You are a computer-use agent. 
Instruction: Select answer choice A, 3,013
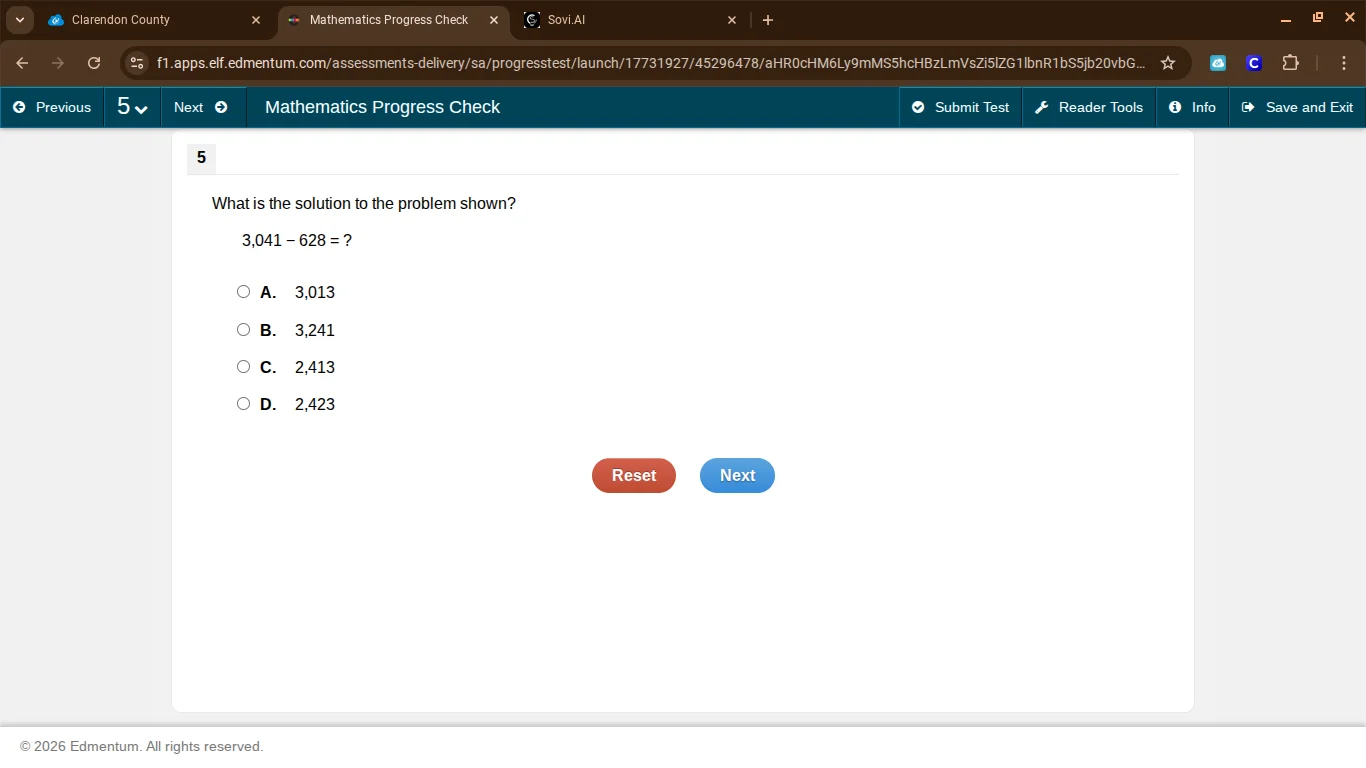point(243,291)
